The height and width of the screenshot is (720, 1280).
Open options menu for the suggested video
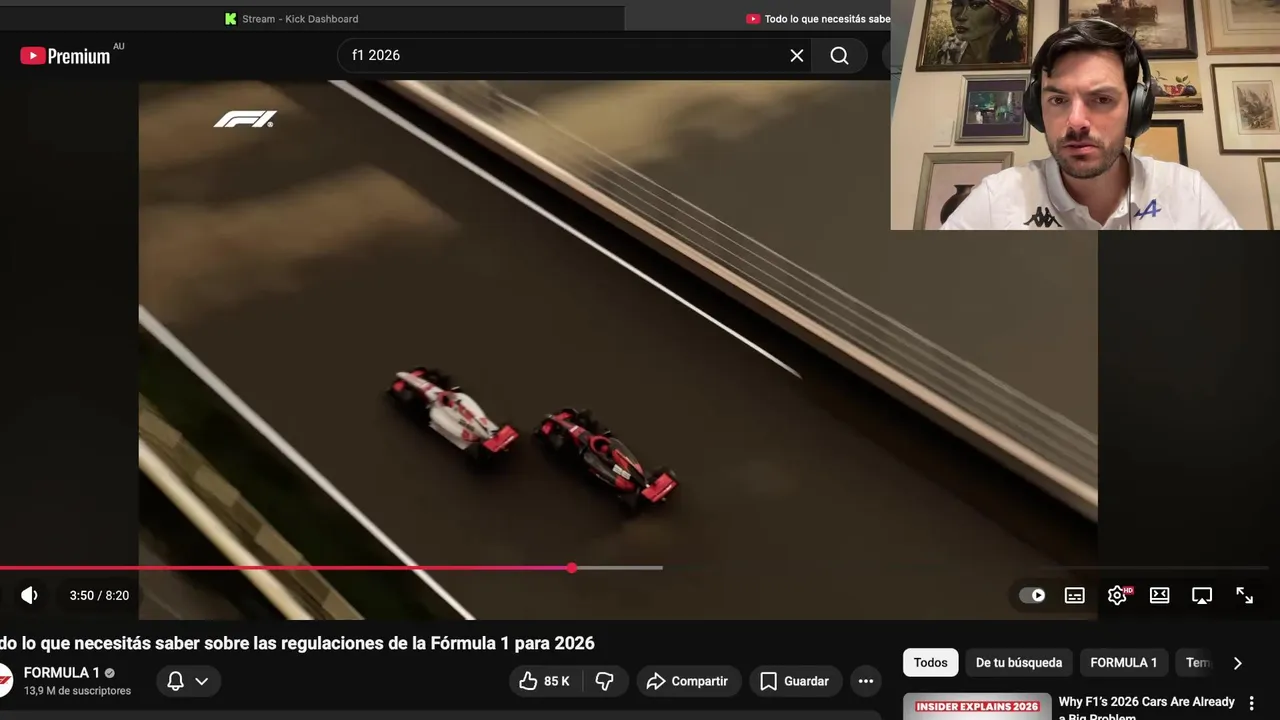click(x=1251, y=704)
